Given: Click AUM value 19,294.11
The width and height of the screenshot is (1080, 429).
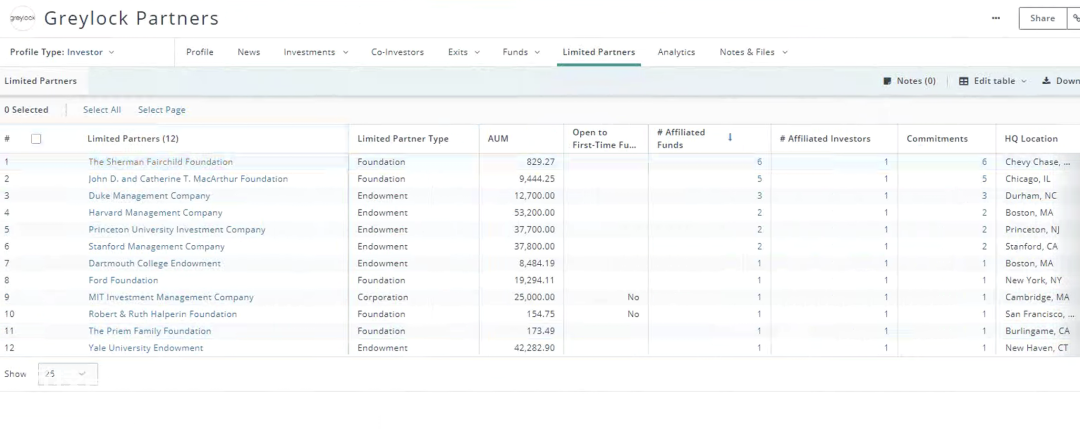Looking at the screenshot, I should point(534,280).
